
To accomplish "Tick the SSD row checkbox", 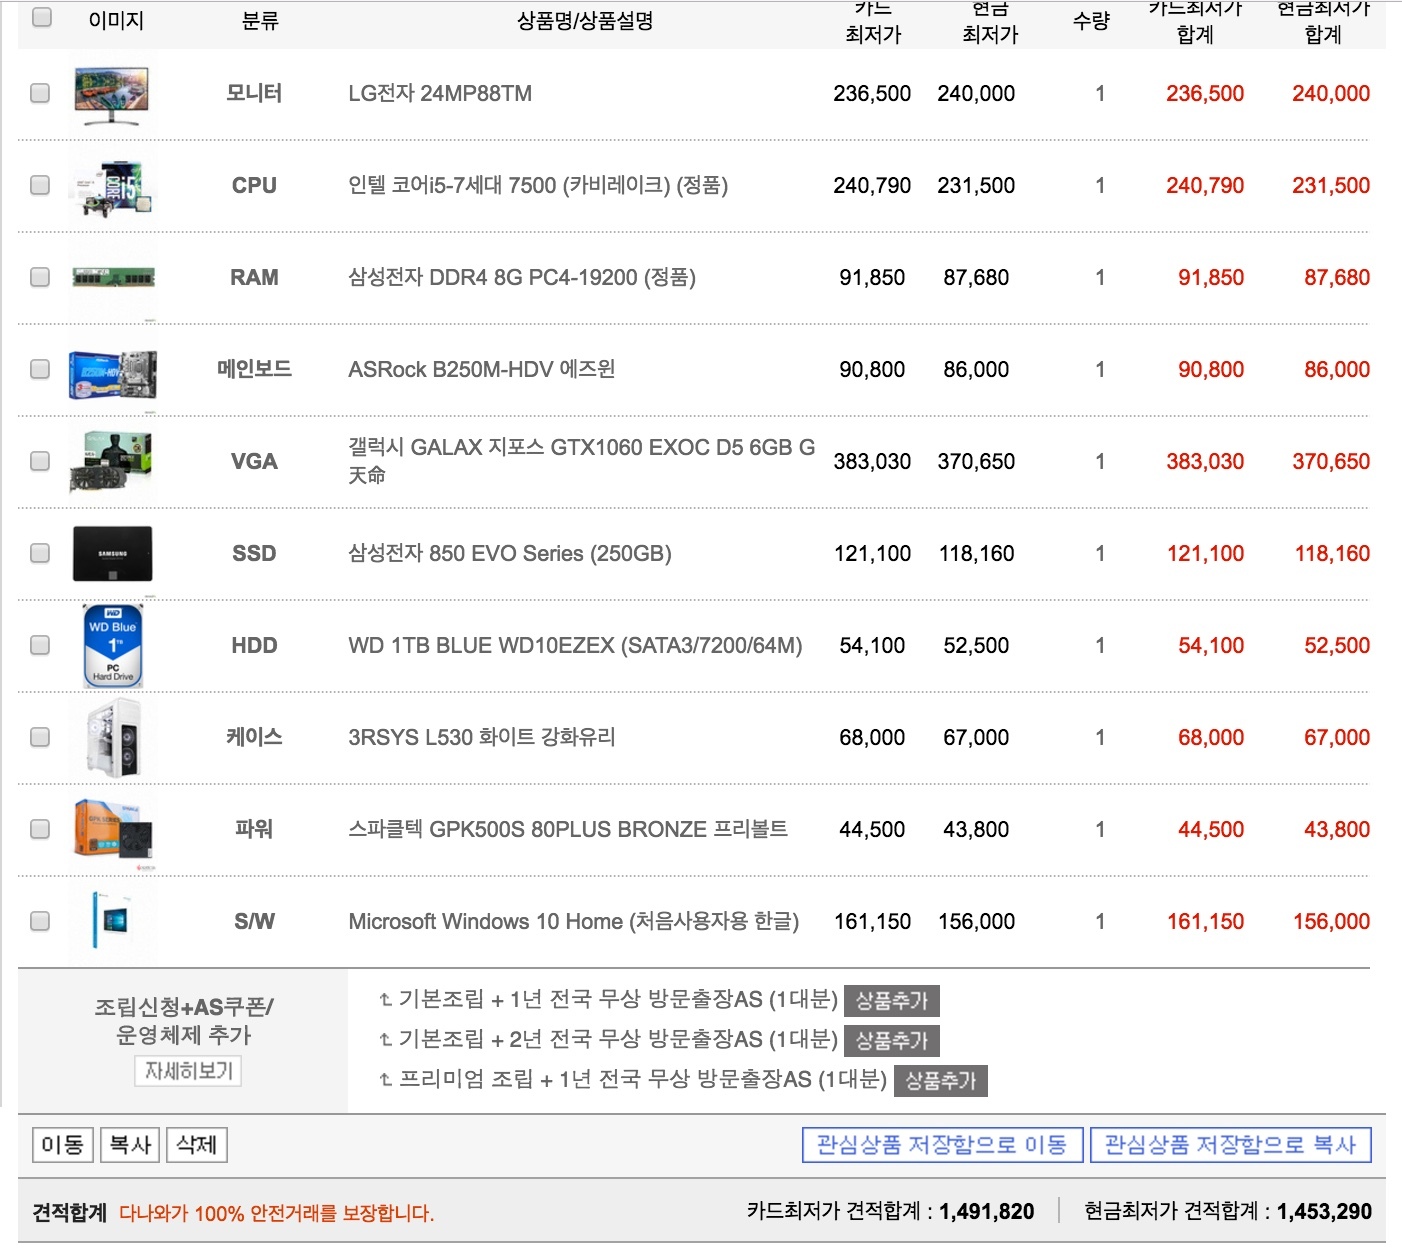I will point(40,553).
